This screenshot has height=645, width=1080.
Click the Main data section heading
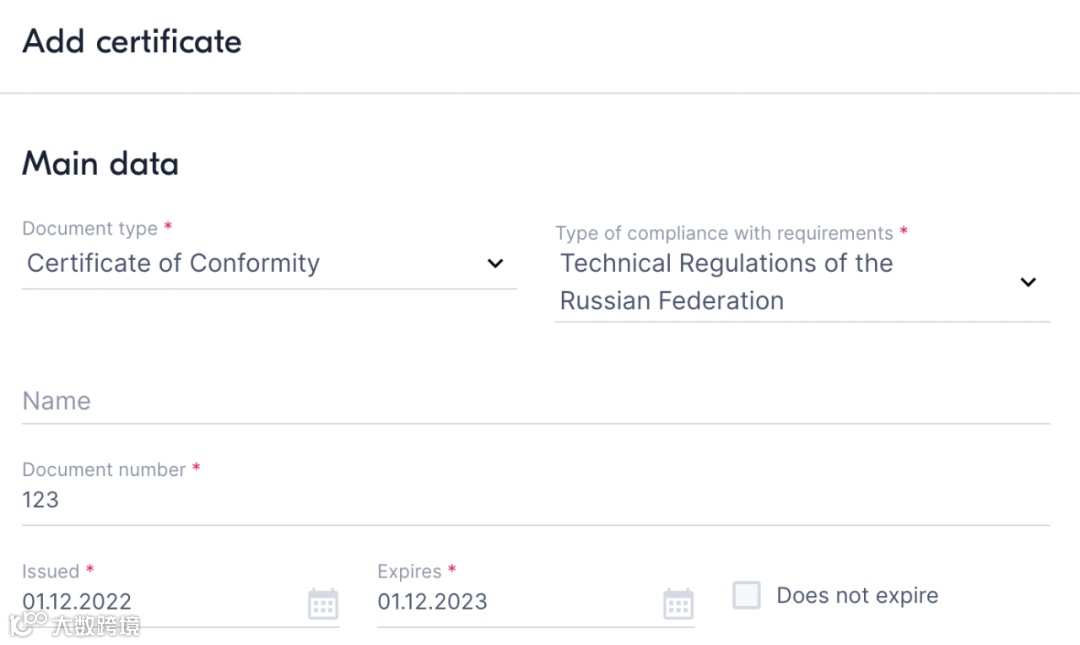click(x=100, y=164)
